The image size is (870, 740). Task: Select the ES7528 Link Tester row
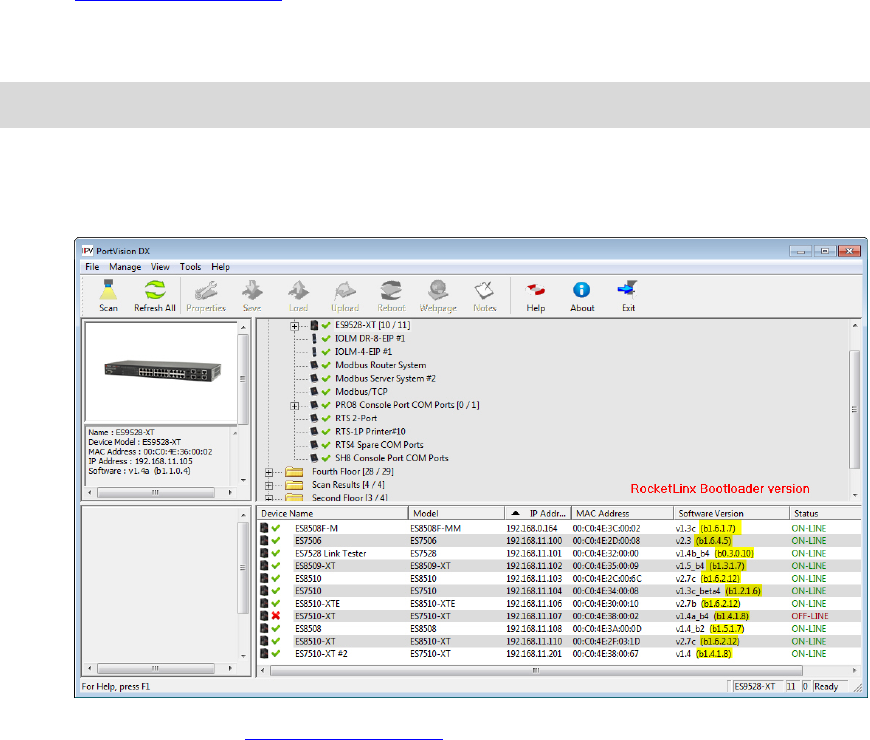[559, 554]
